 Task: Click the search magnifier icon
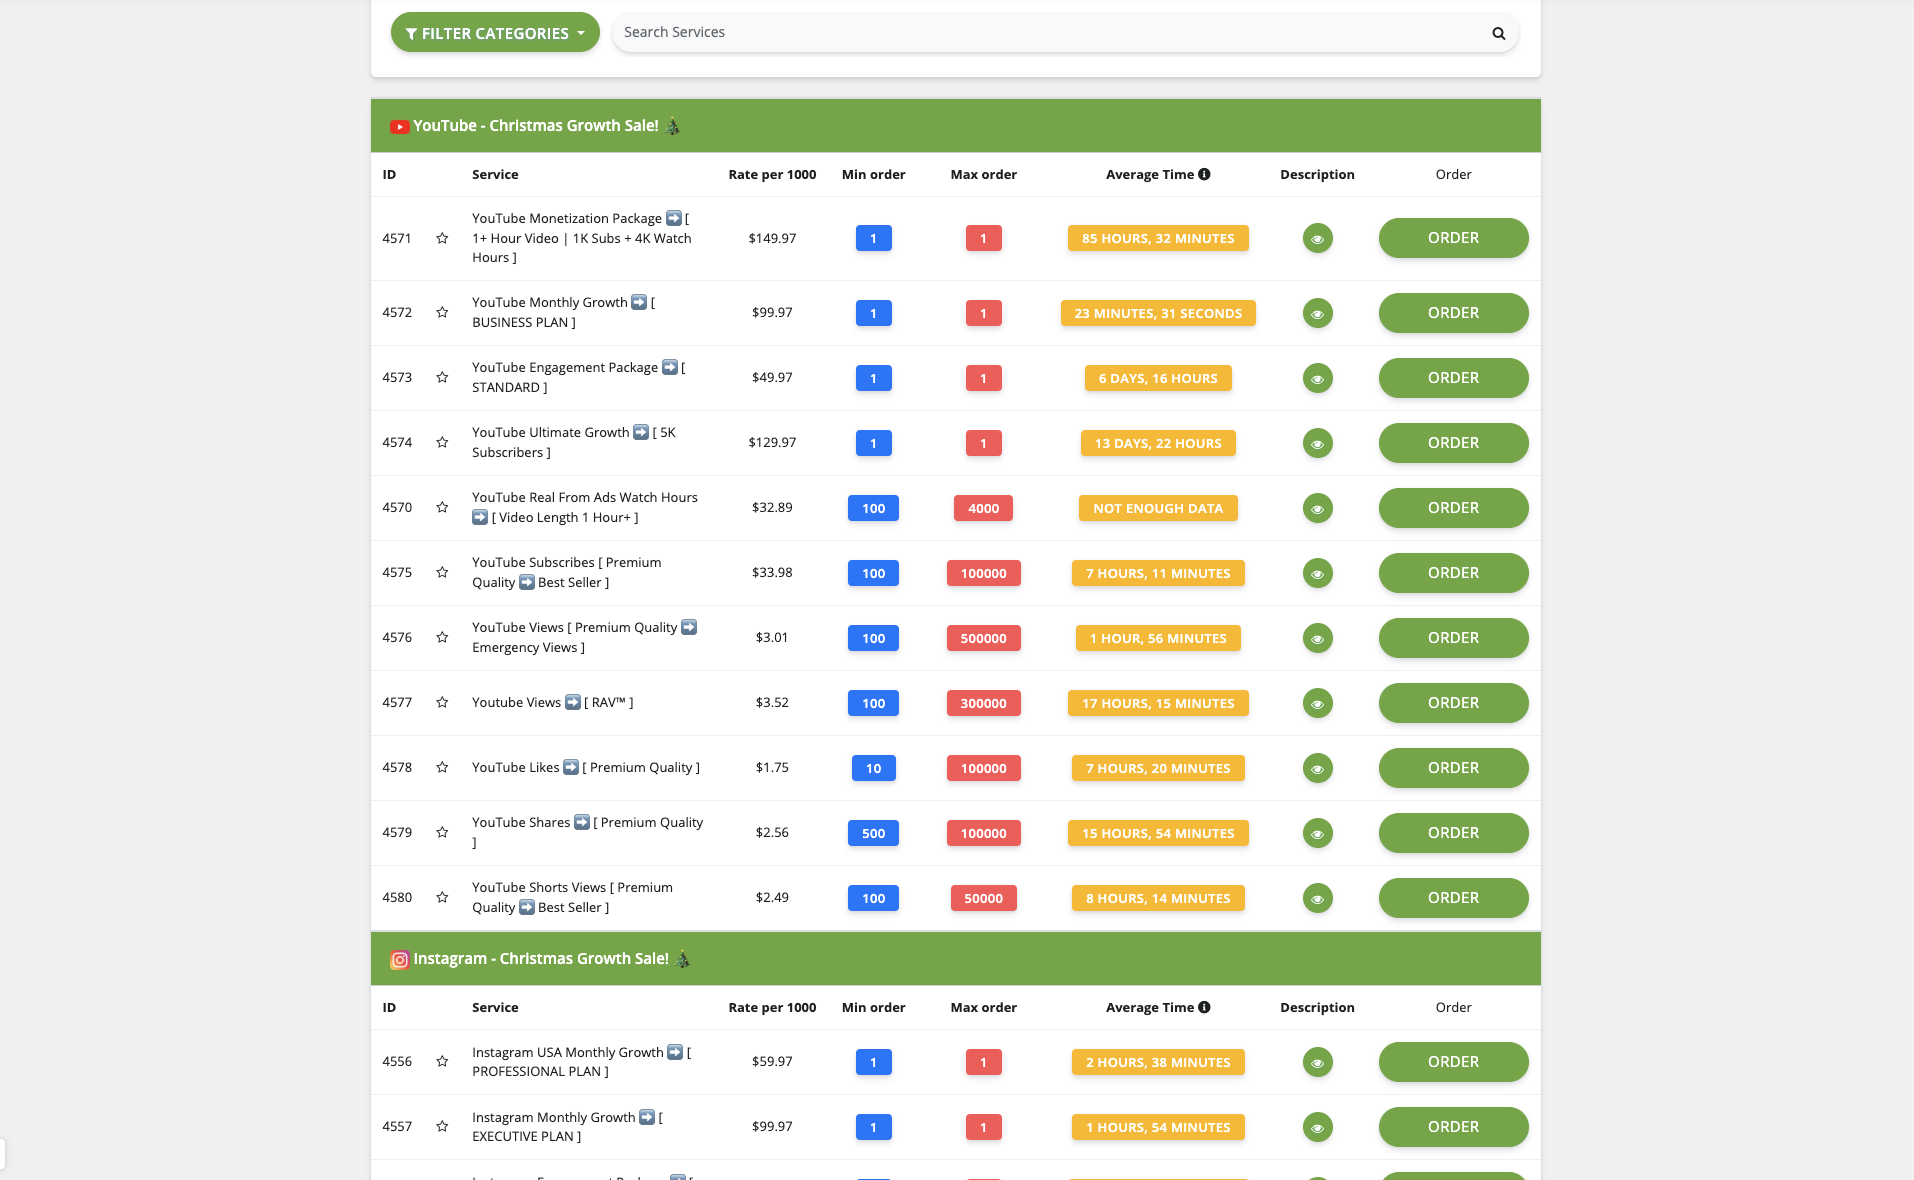pos(1498,33)
